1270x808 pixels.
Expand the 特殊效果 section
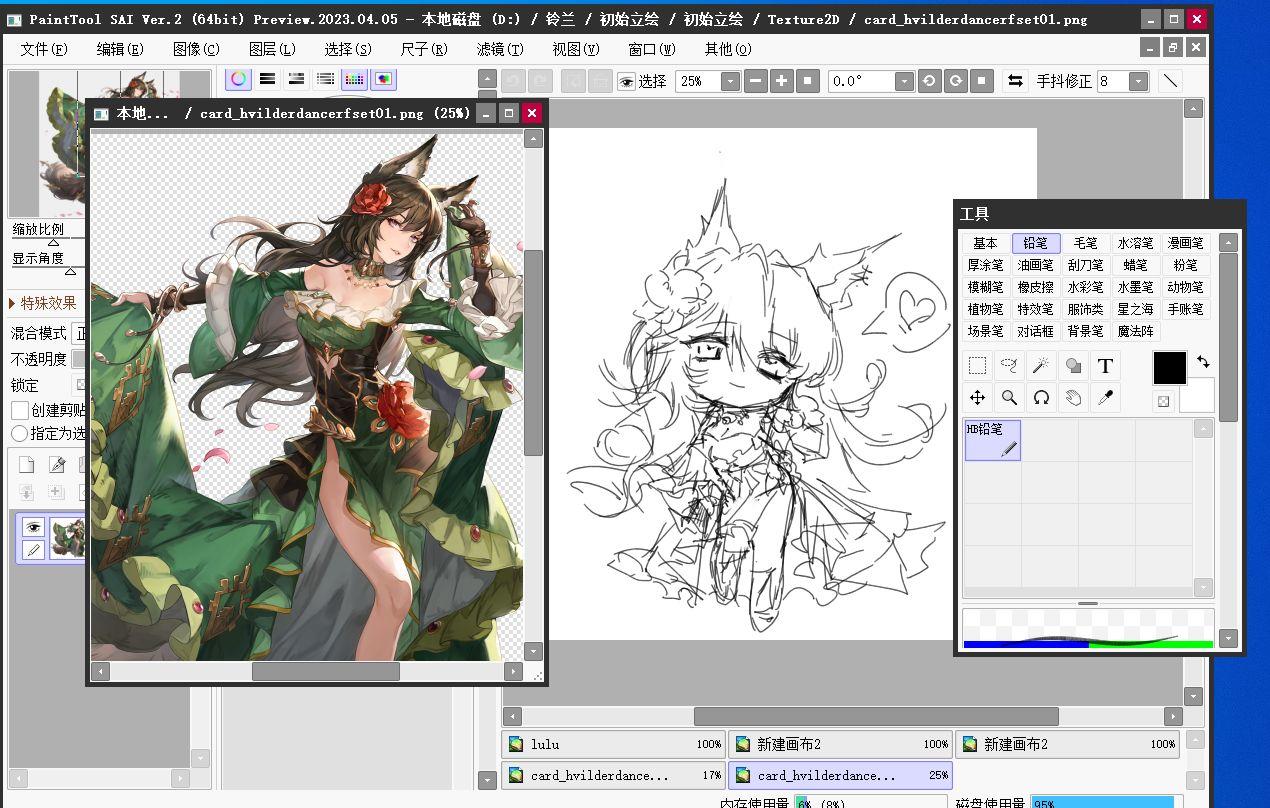[43, 303]
